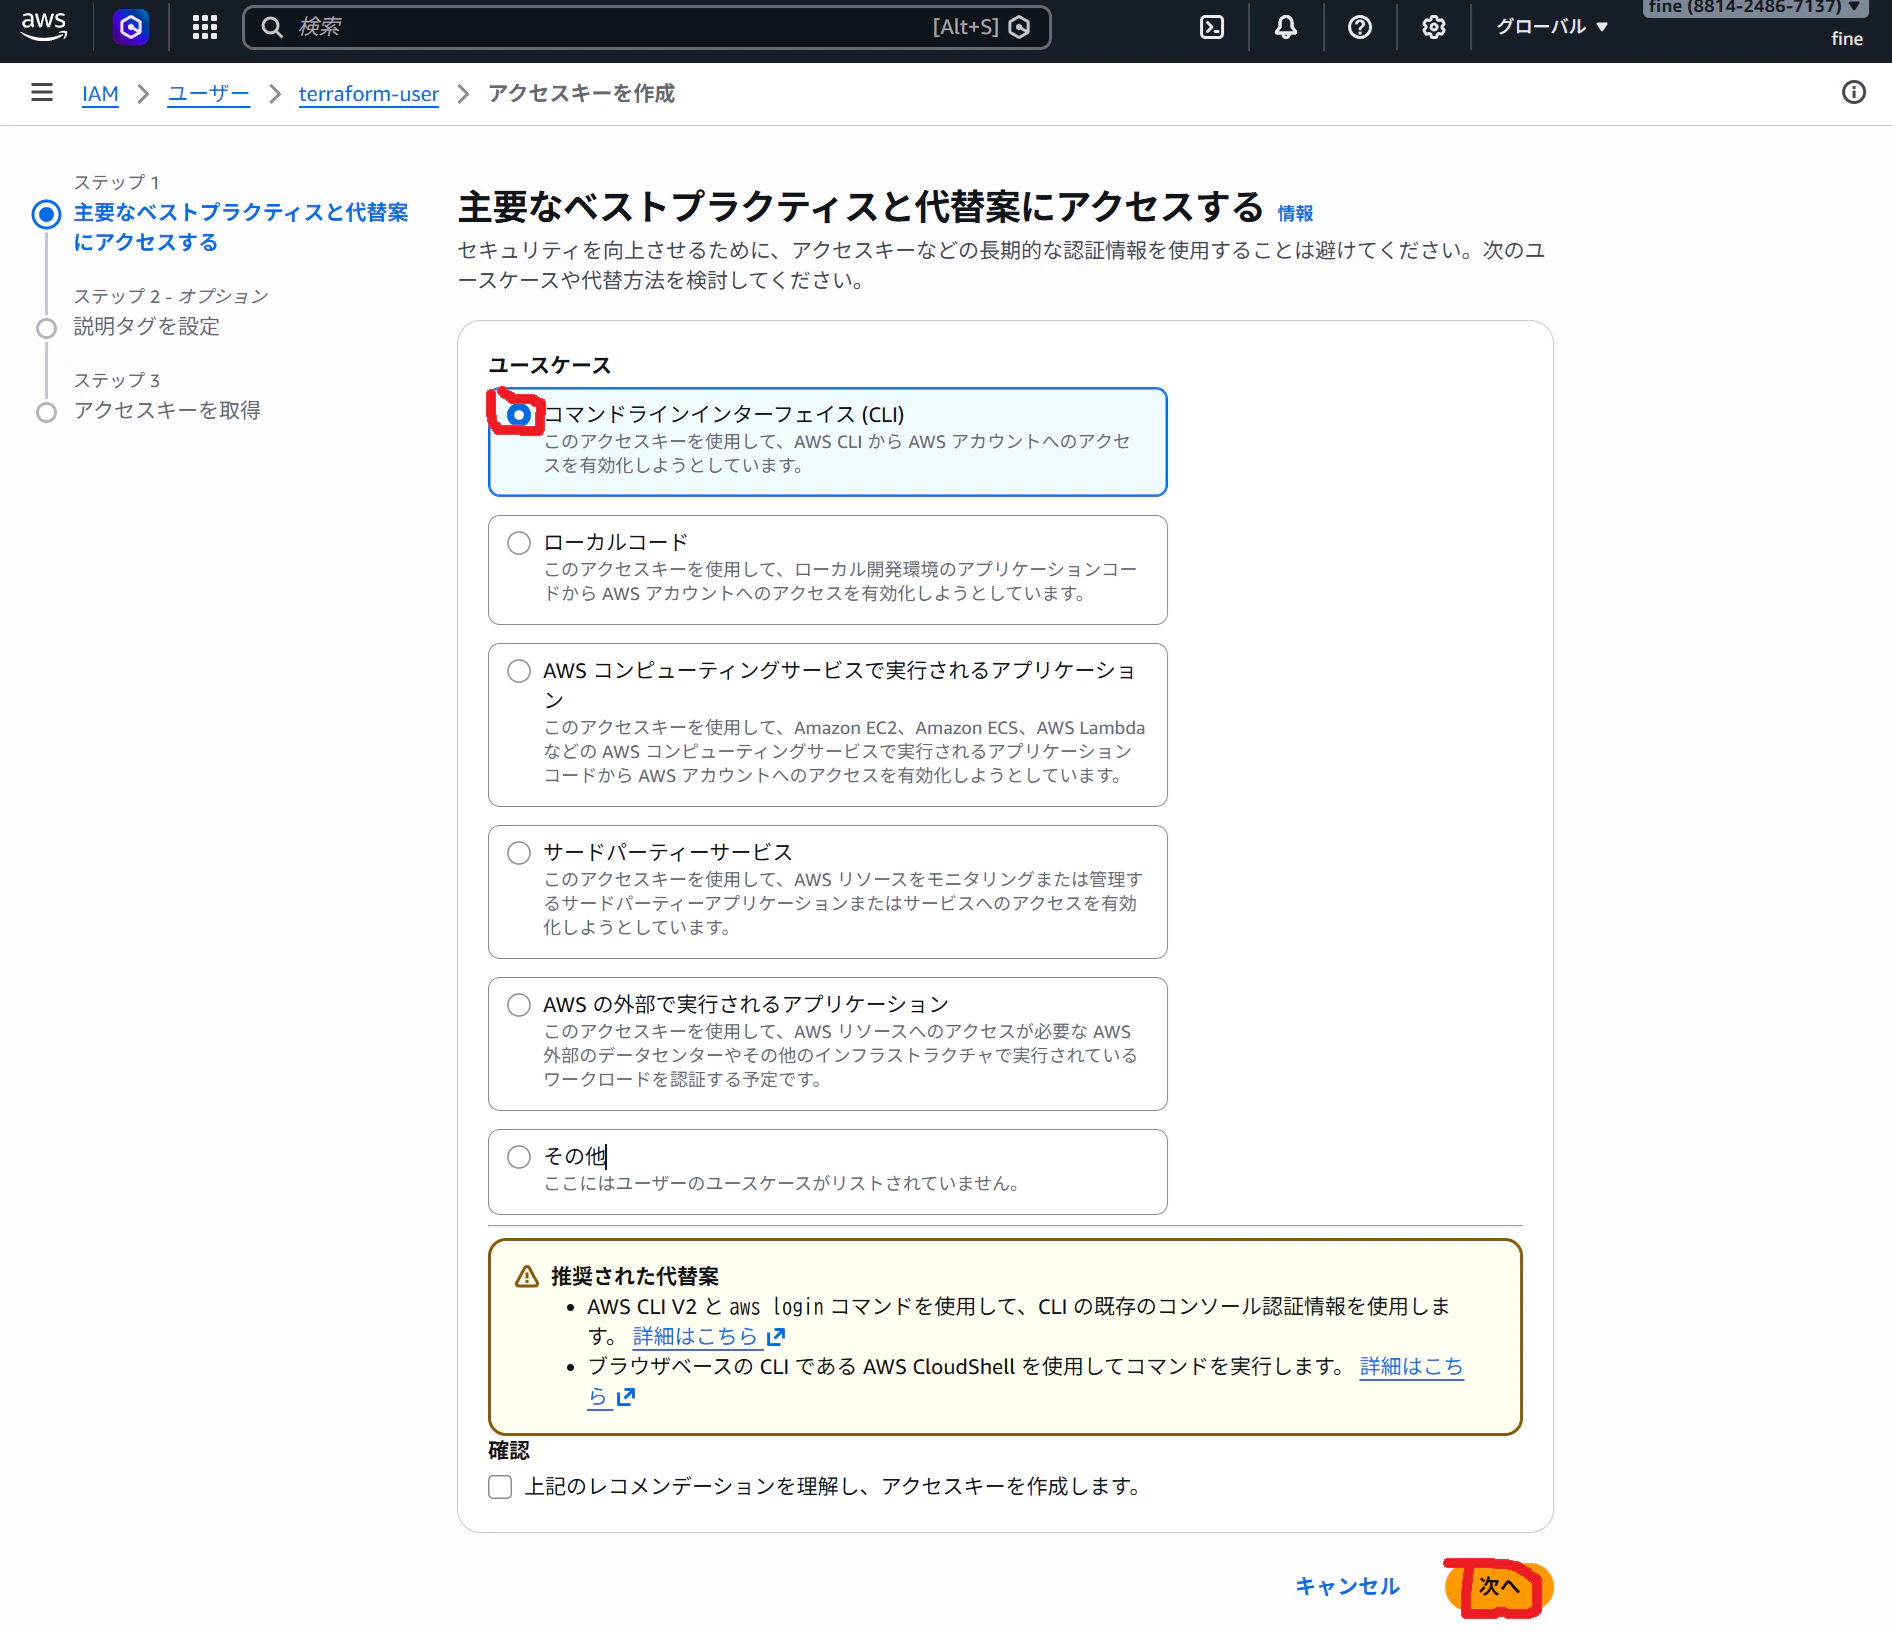Check the 上記のレコメンデーションを理解し confirmation checkbox

coord(500,1487)
